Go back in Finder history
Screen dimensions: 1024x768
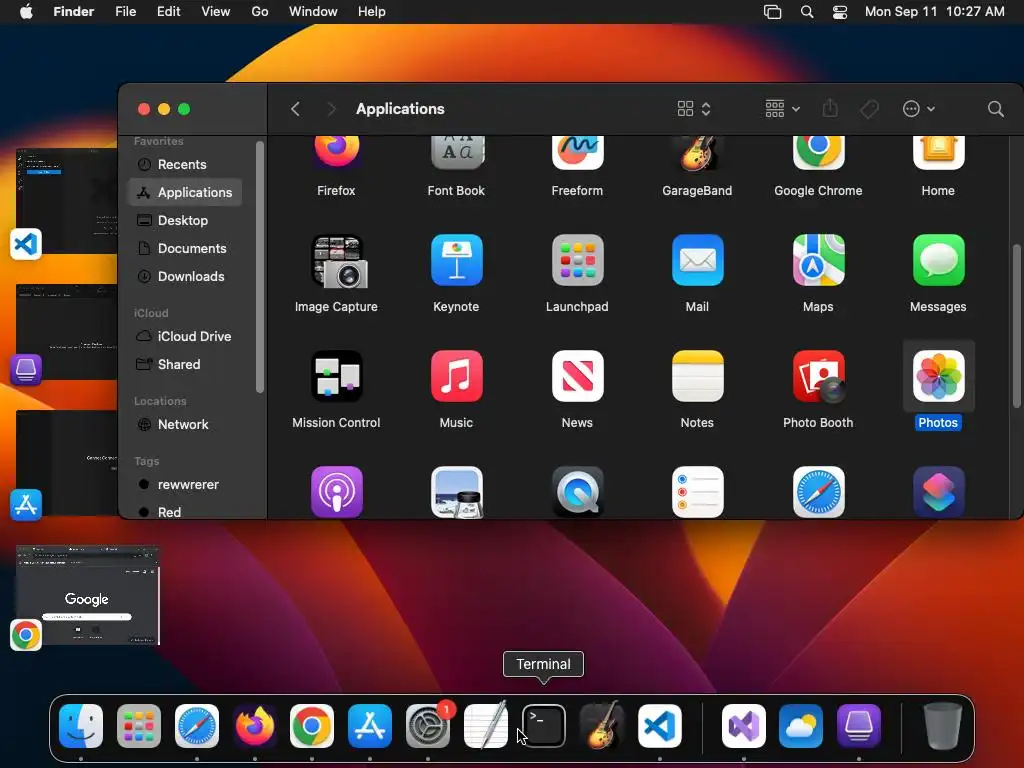click(x=295, y=109)
